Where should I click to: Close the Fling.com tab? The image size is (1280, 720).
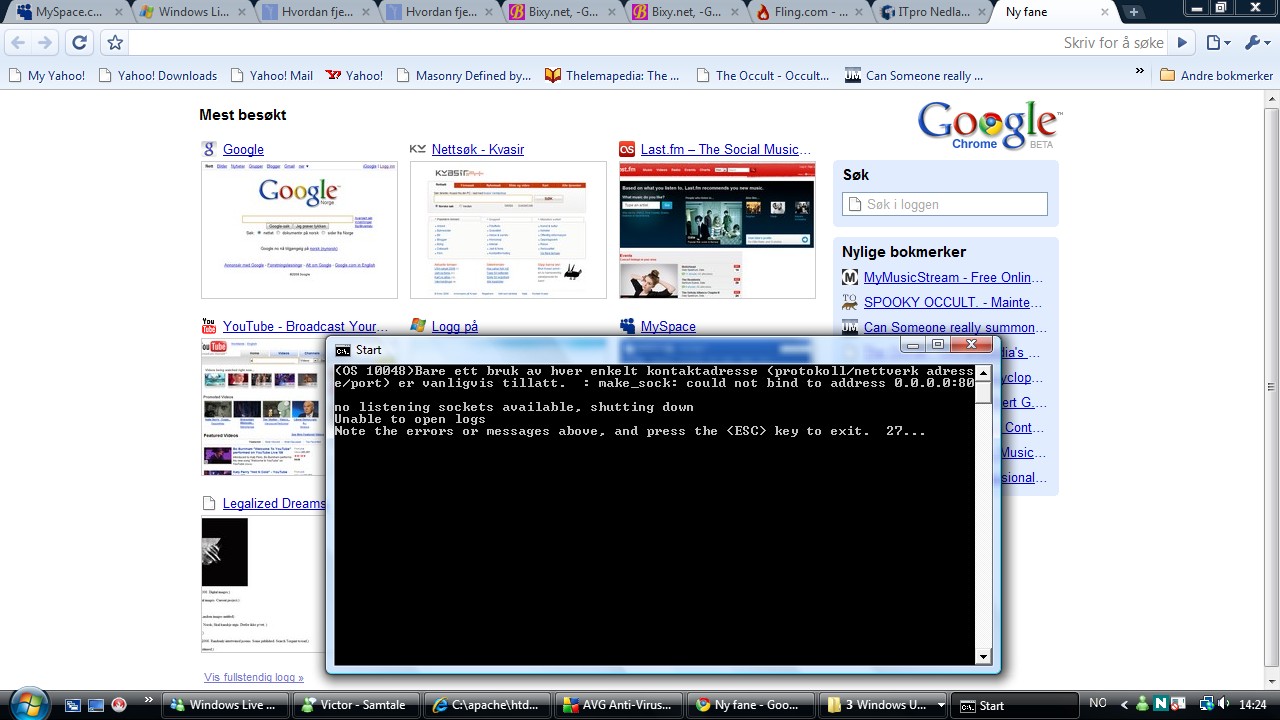click(860, 13)
